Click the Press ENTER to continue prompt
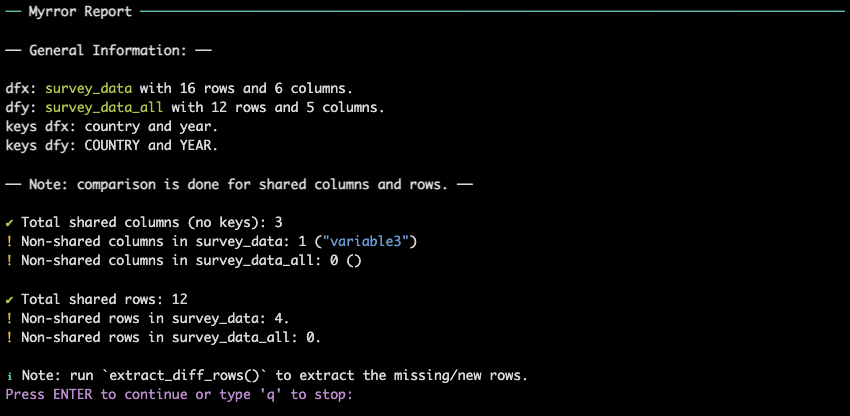This screenshot has width=850, height=416. click(179, 394)
